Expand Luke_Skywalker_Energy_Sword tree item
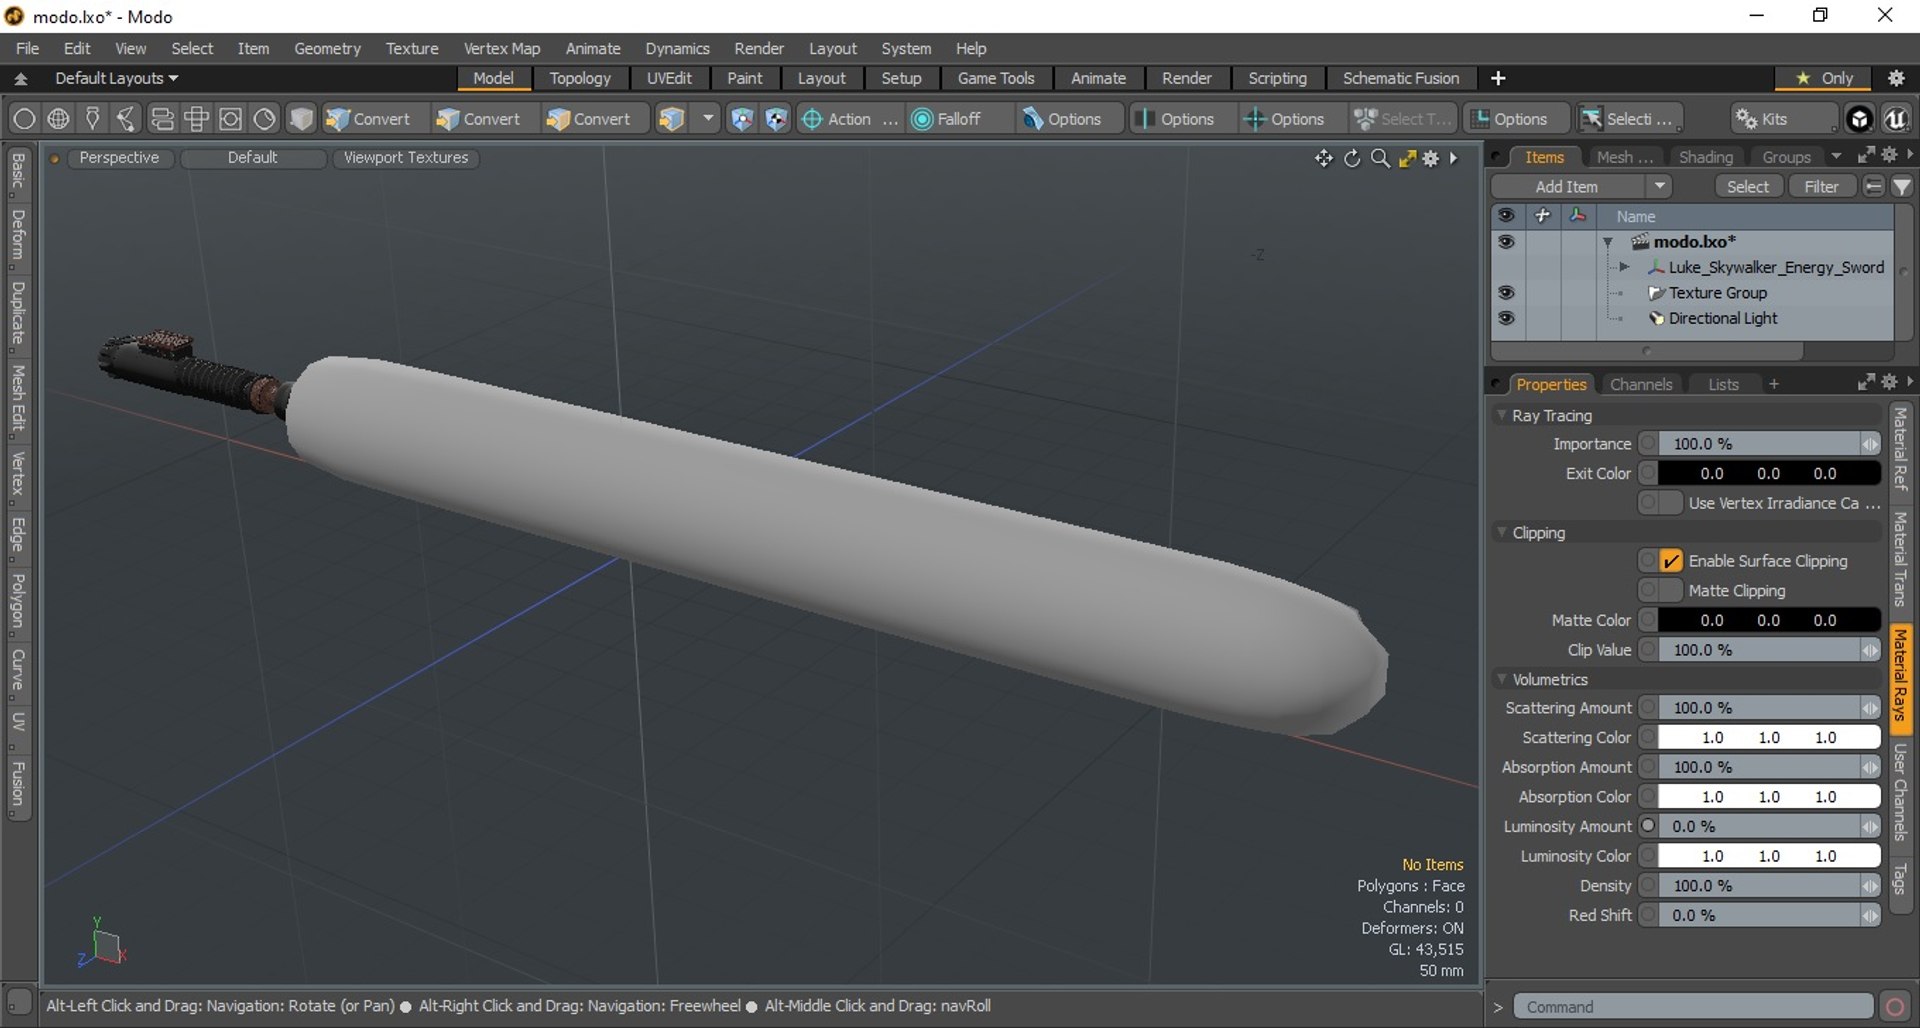This screenshot has height=1028, width=1920. tap(1624, 267)
